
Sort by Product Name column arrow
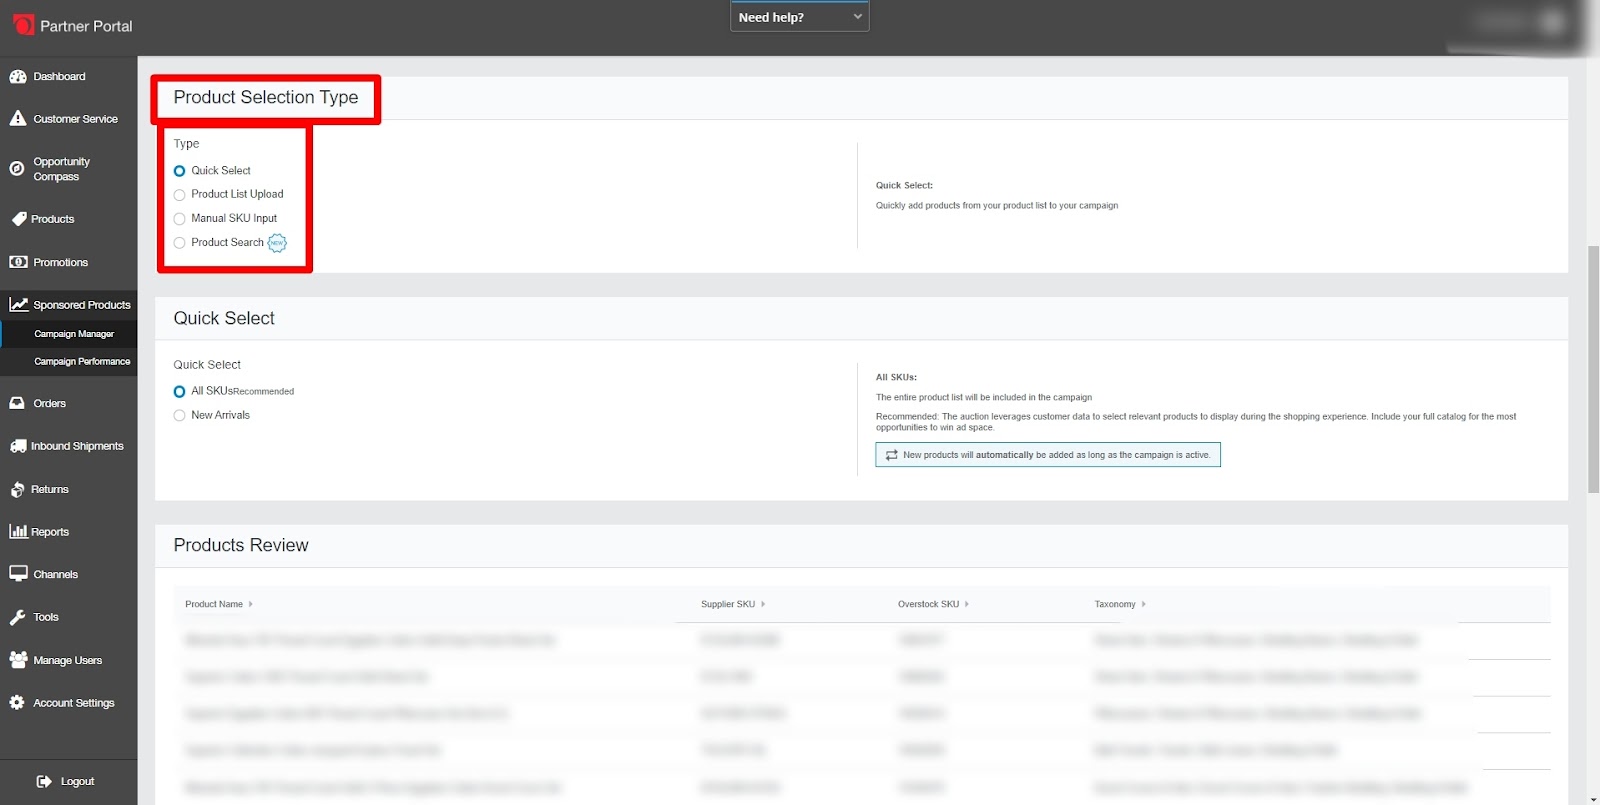[251, 604]
